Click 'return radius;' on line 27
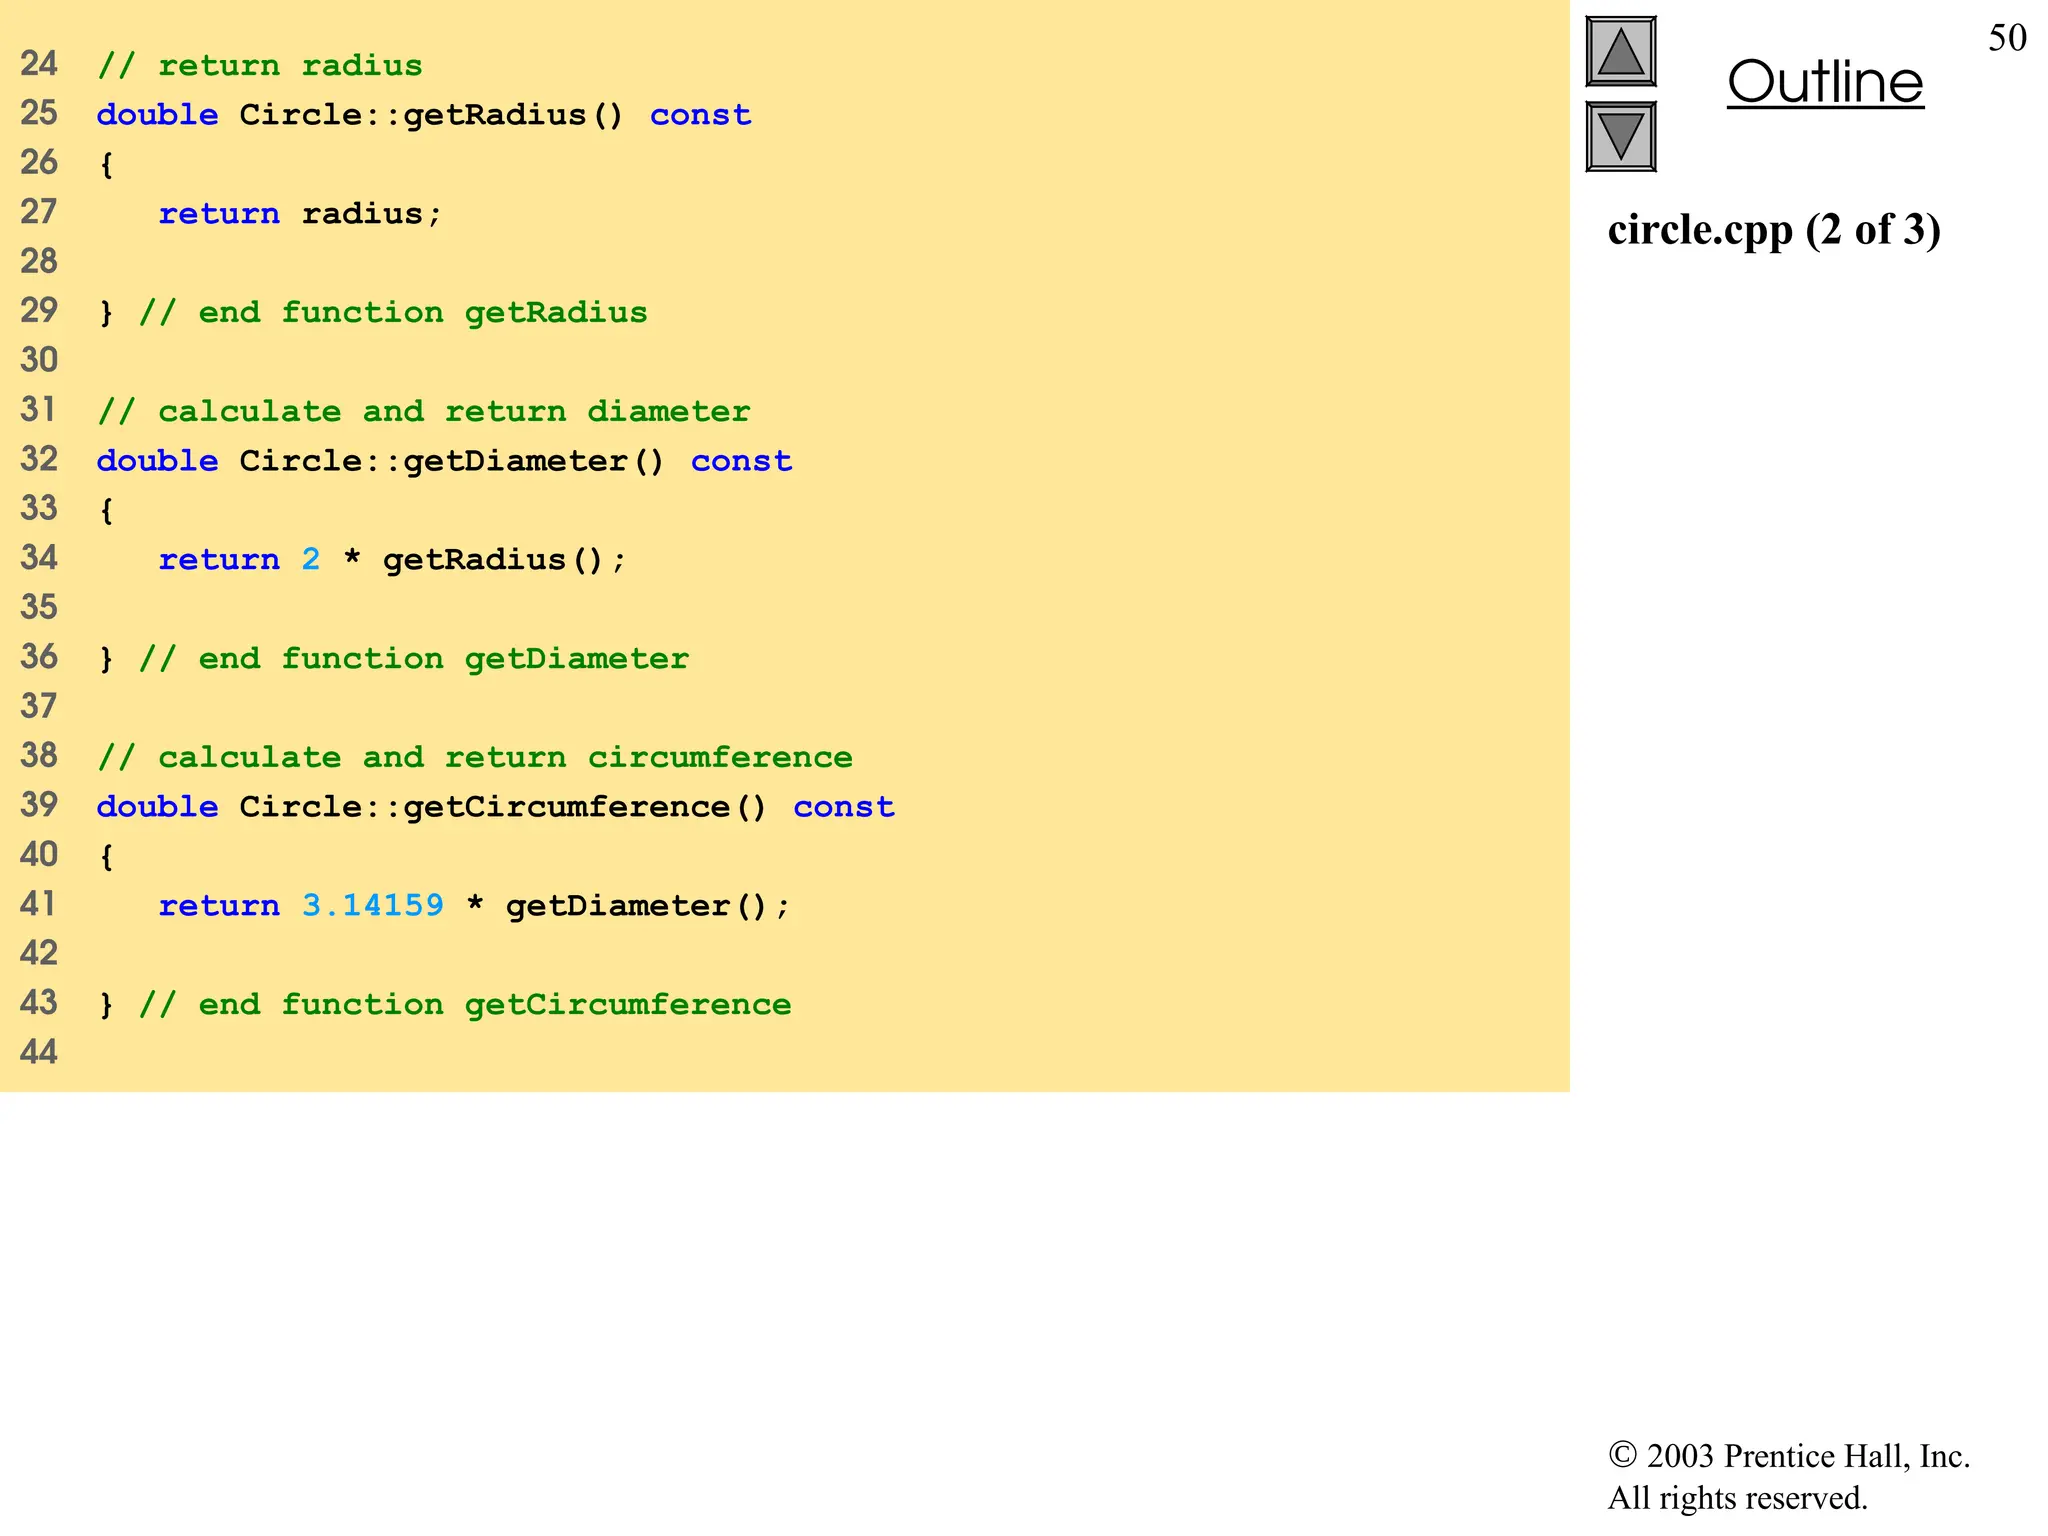The image size is (2048, 1536). 300,213
